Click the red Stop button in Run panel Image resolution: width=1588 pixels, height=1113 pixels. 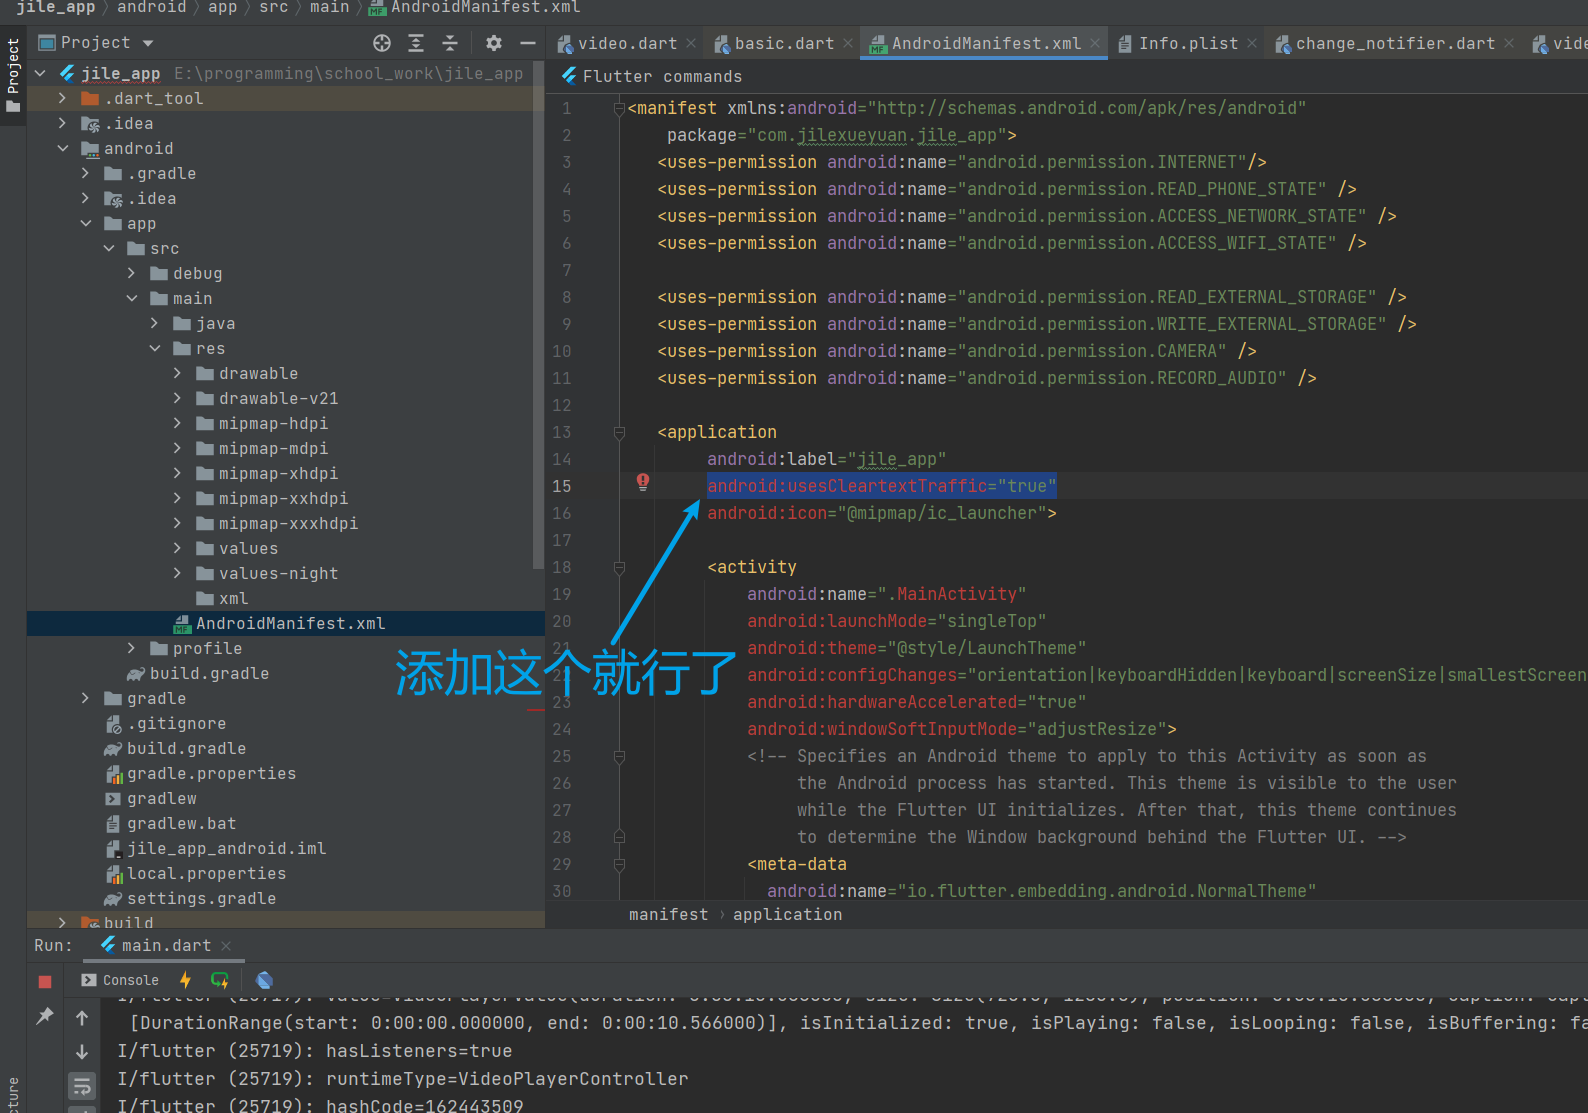click(45, 982)
